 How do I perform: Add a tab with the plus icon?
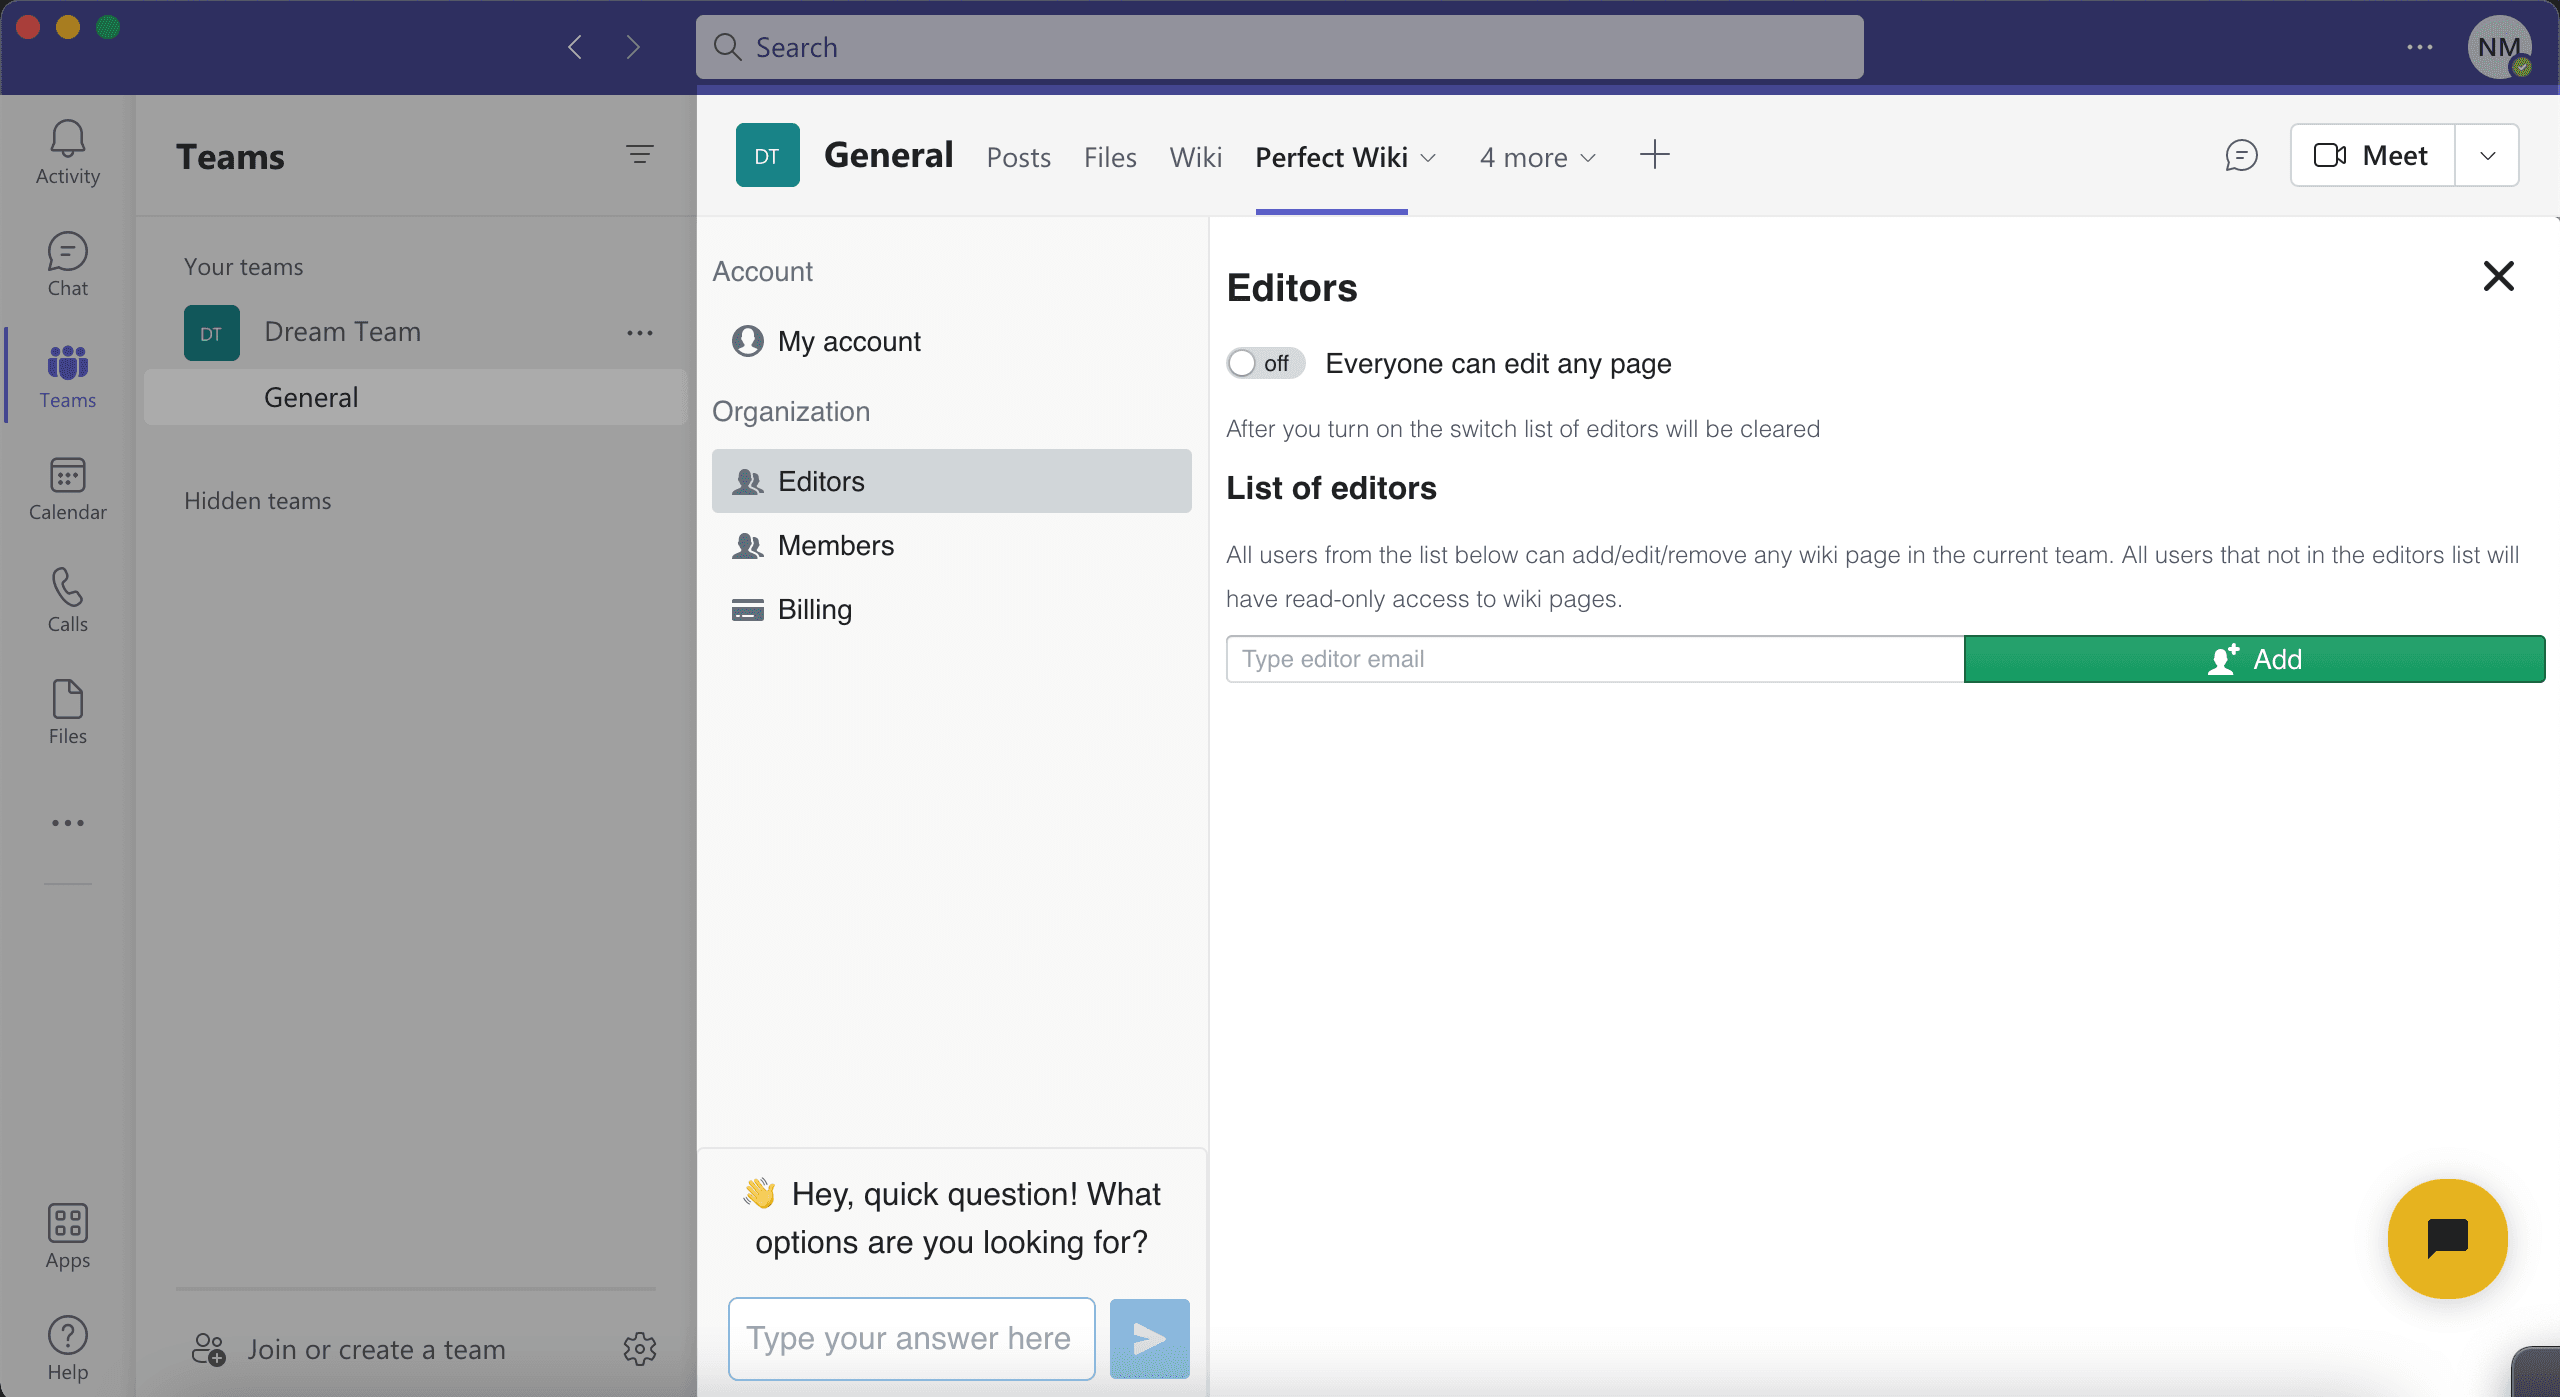click(1655, 155)
